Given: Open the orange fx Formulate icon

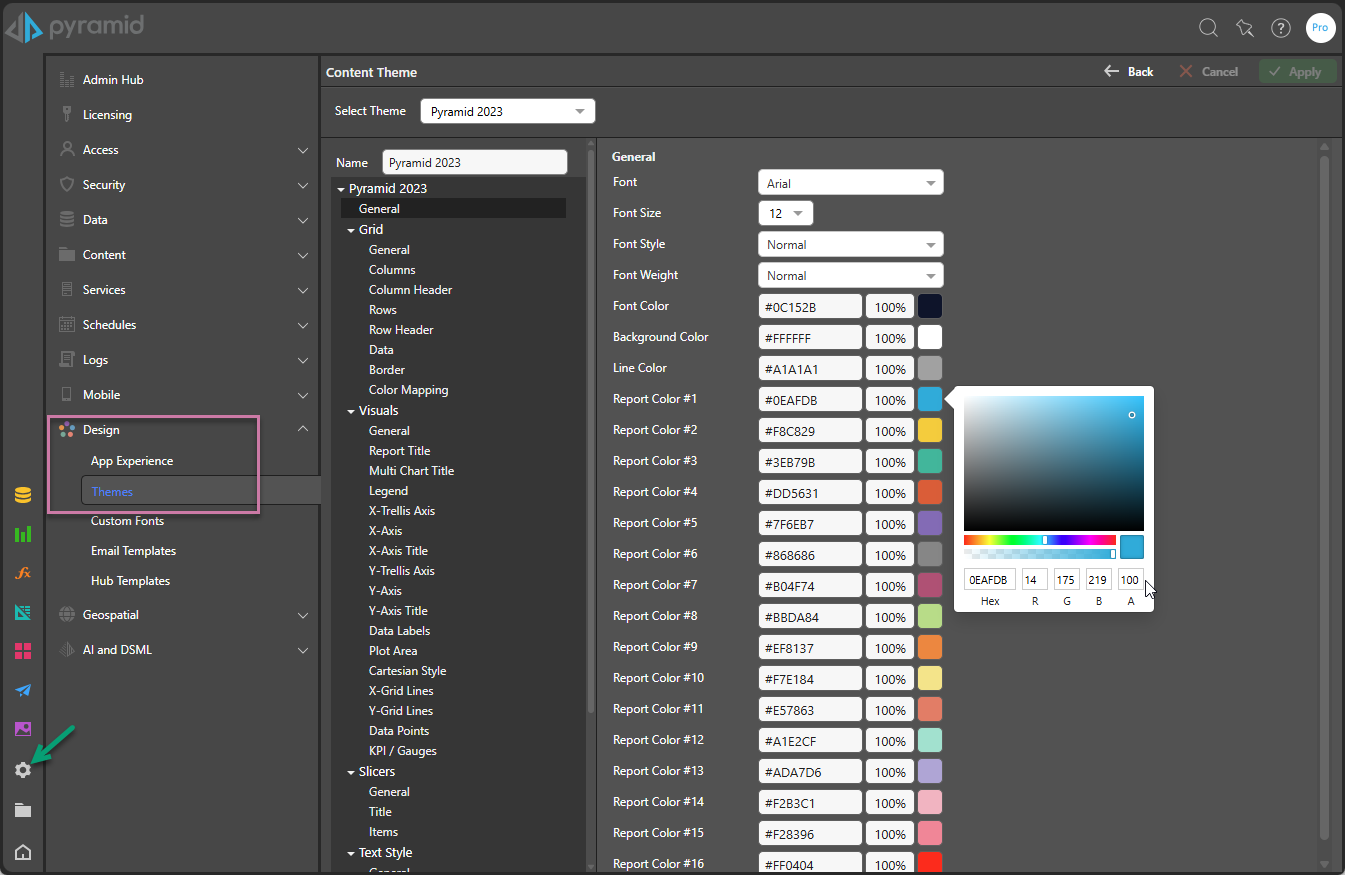Looking at the screenshot, I should point(23,573).
